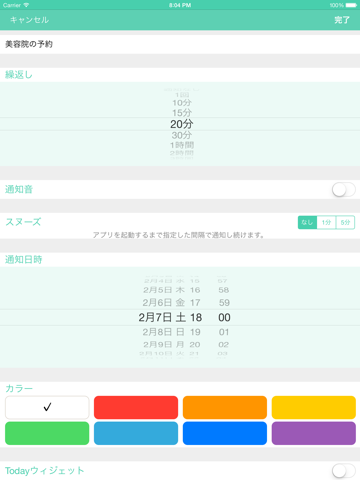Tap the 通知日時 section header

pyautogui.click(x=23, y=259)
